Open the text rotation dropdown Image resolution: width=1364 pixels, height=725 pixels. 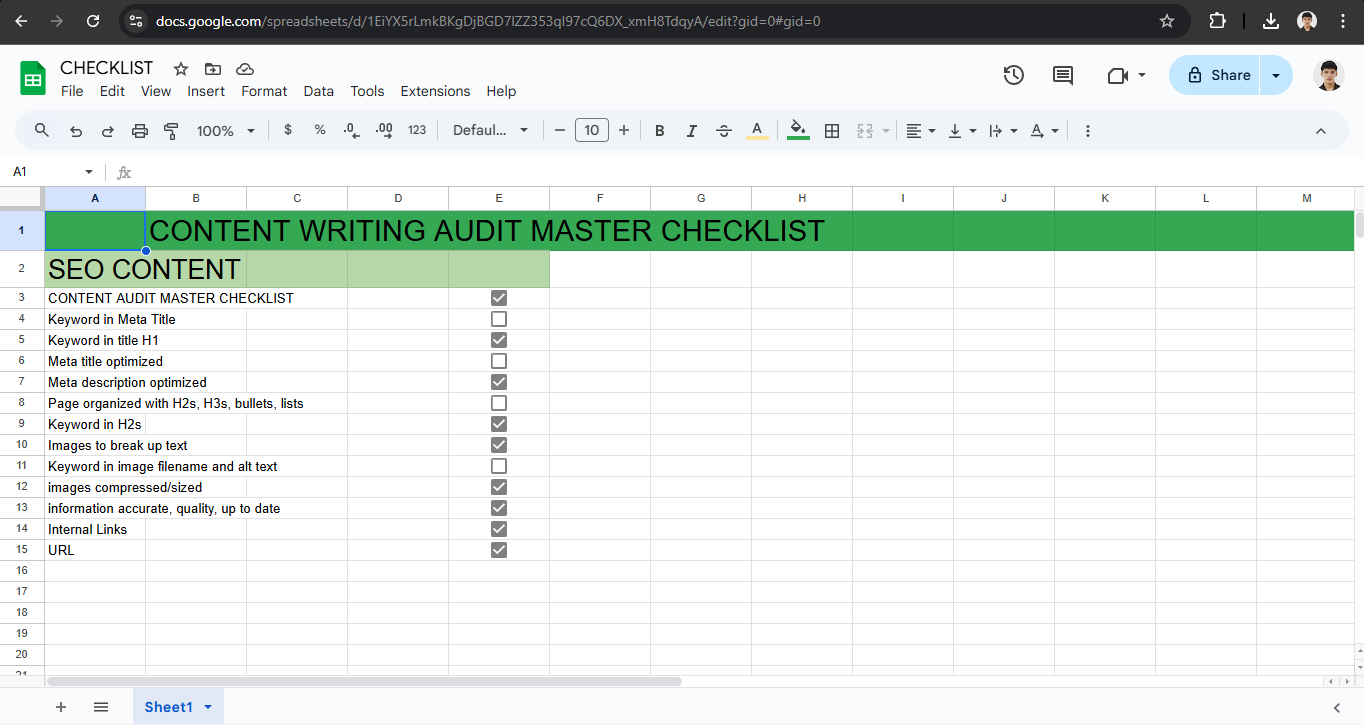(1044, 131)
